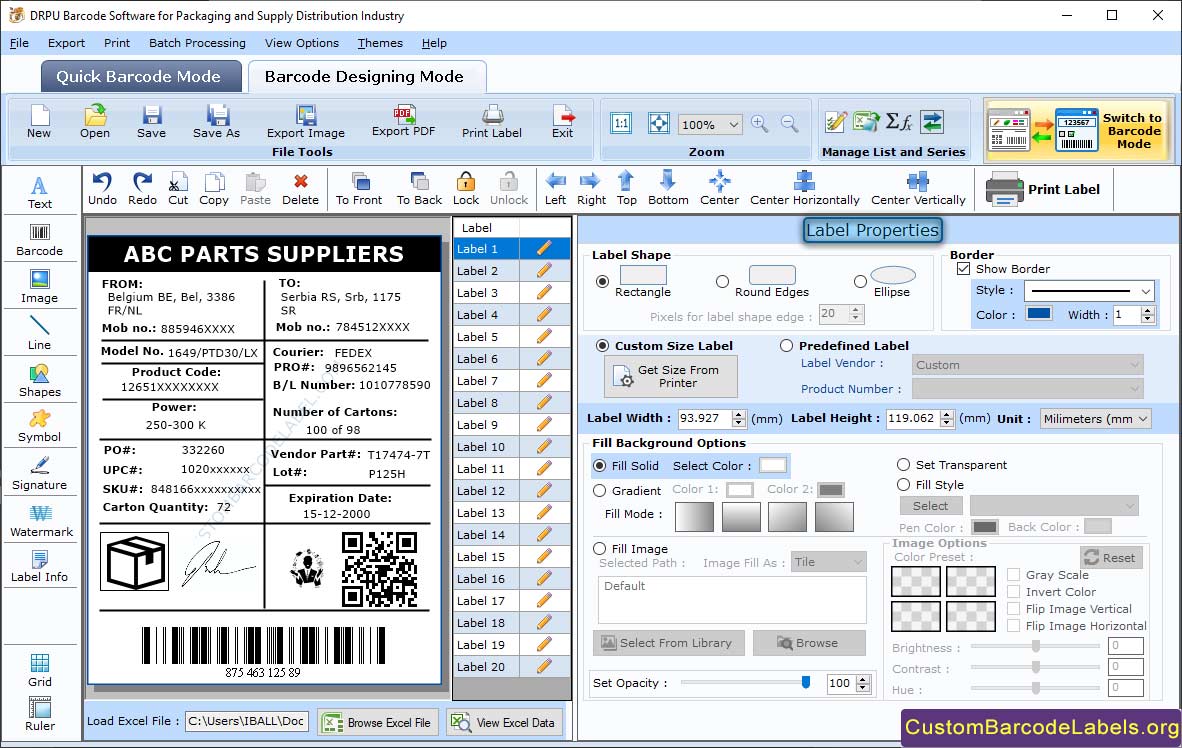The image size is (1182, 748).
Task: Create a New label file
Action: tap(39, 121)
